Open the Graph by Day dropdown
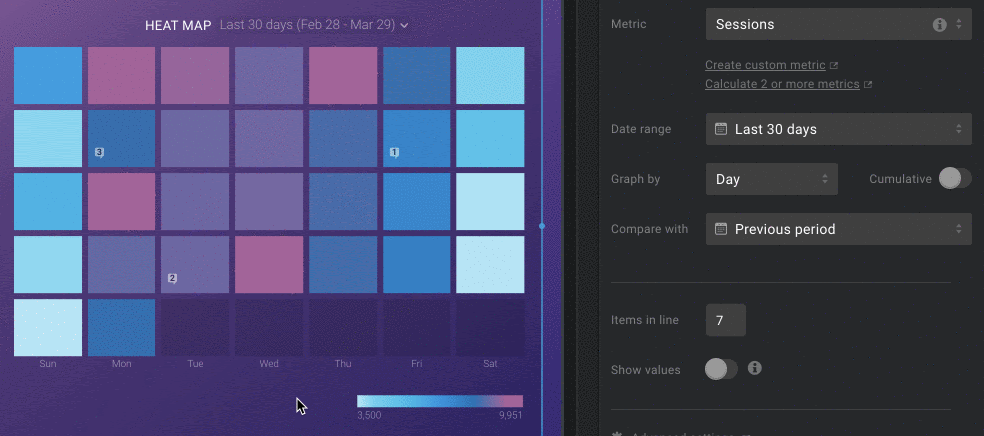This screenshot has height=436, width=984. click(x=771, y=179)
